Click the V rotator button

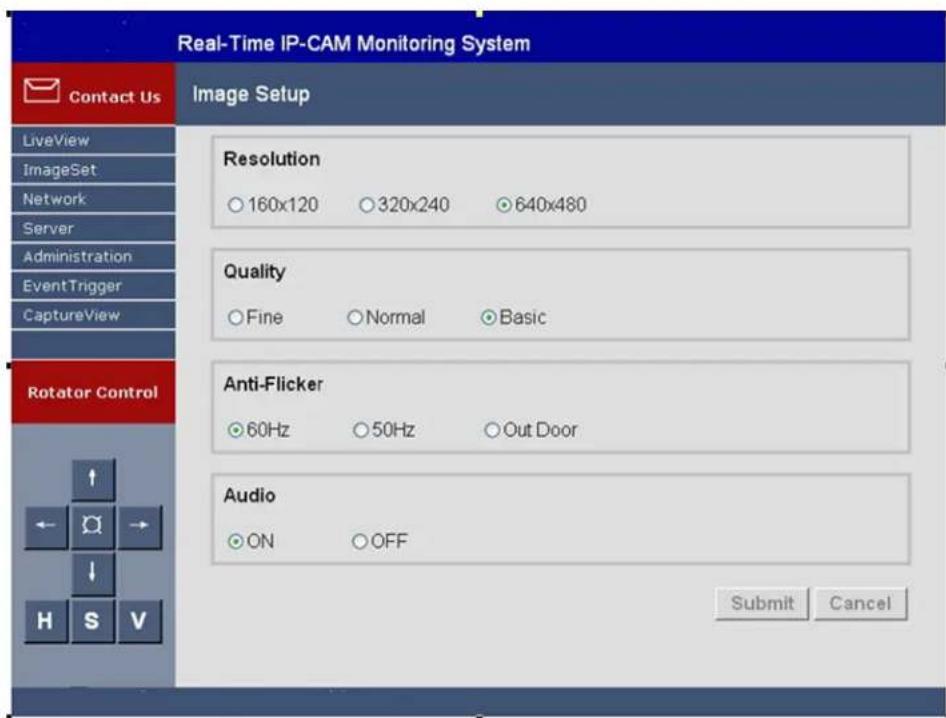point(140,621)
